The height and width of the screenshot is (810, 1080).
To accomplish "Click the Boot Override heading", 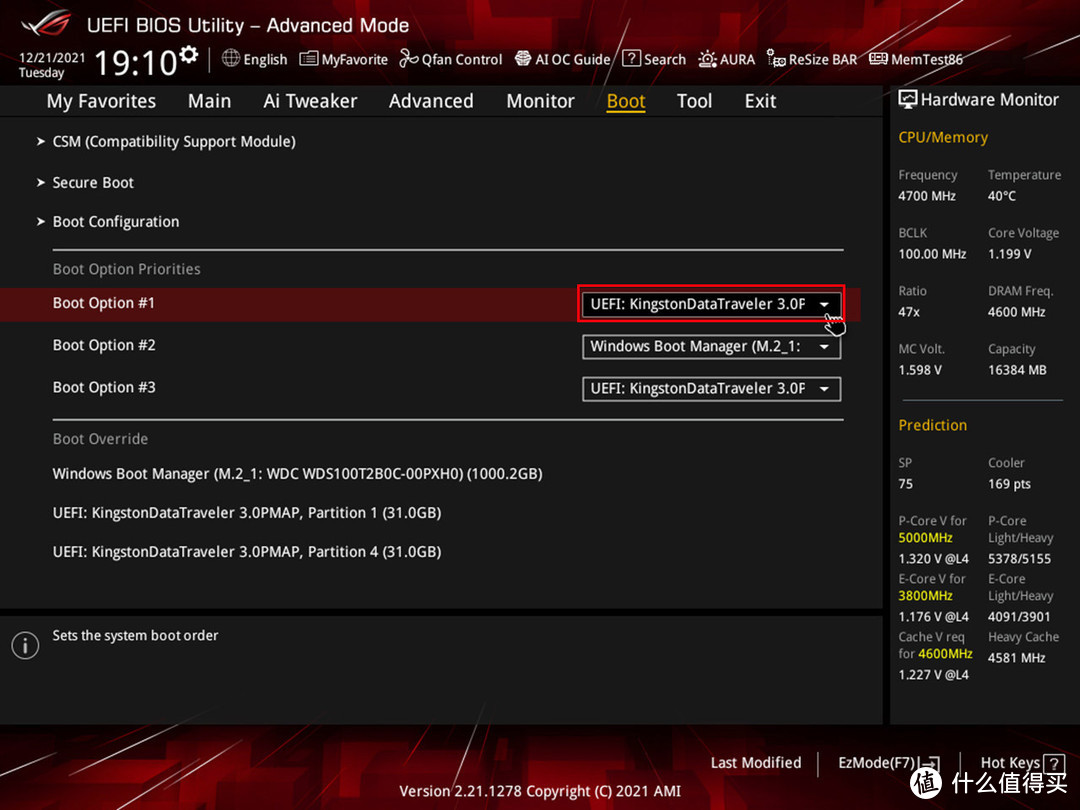I will 101,439.
